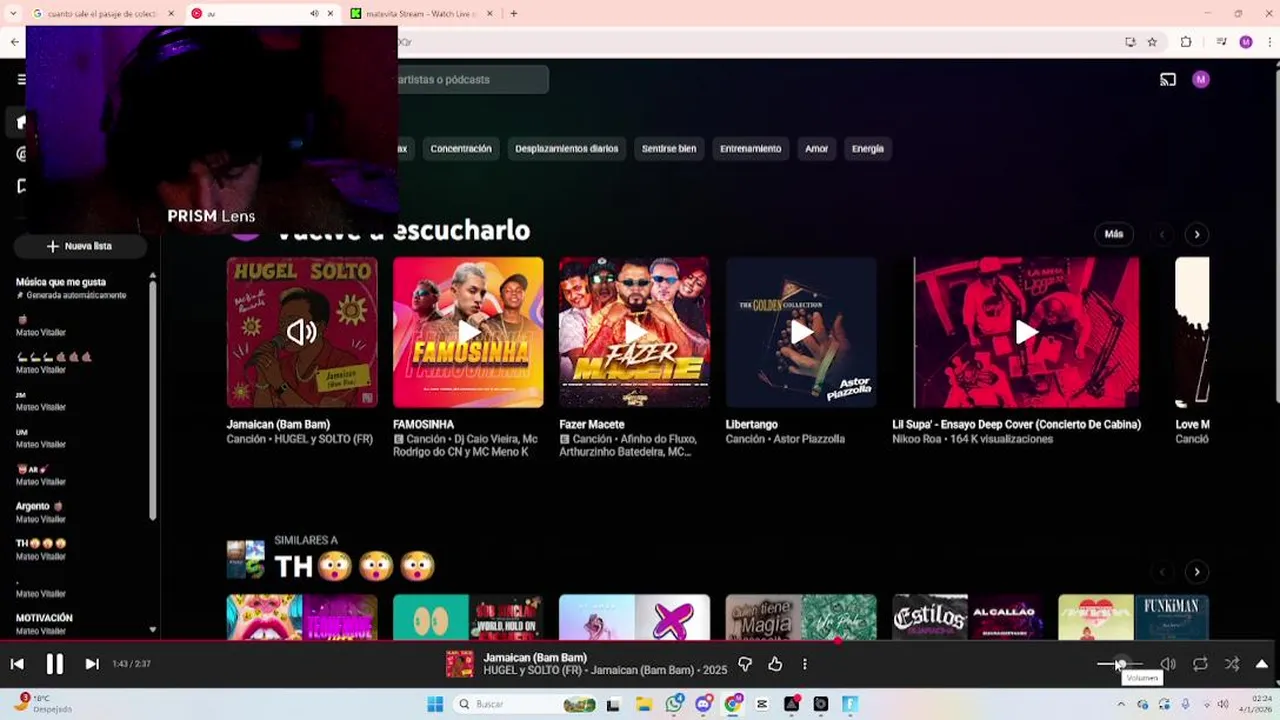Click the Más button

coord(1114,234)
